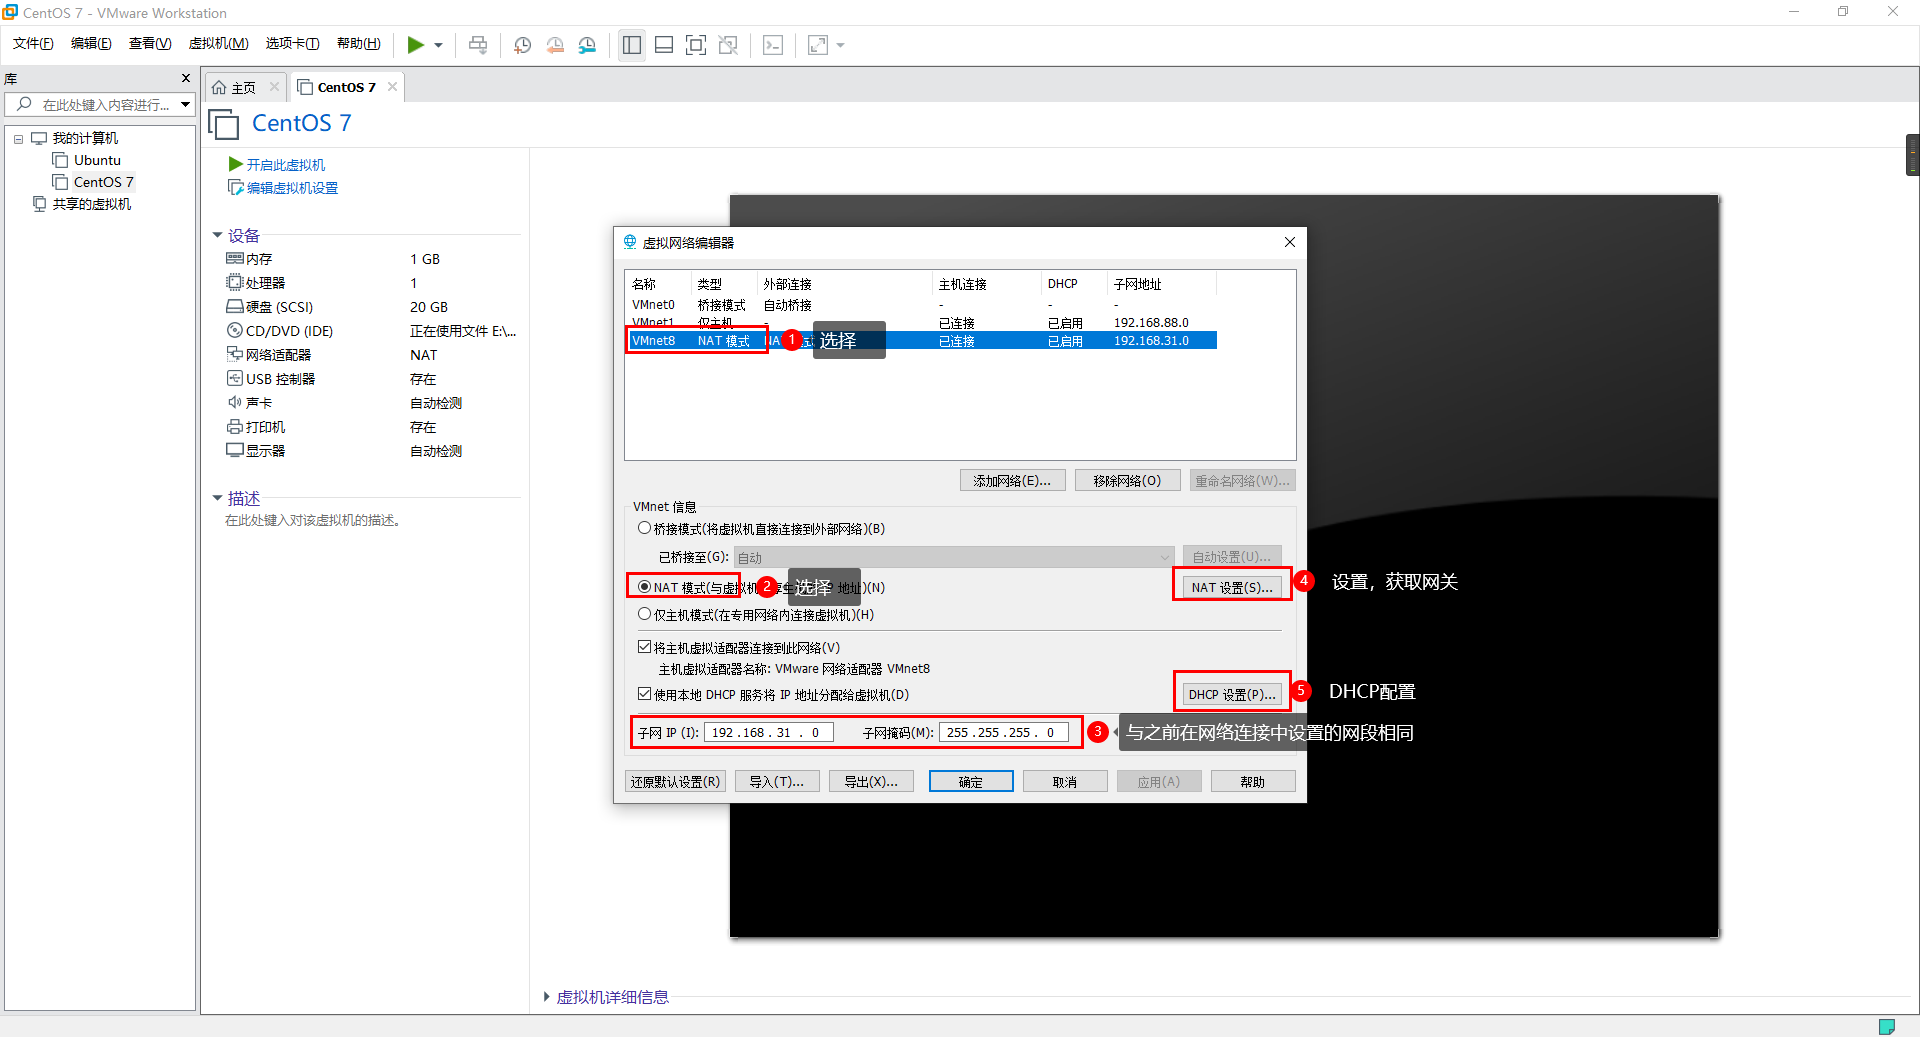Click the memory device icon
The image size is (1920, 1037).
click(x=235, y=259)
